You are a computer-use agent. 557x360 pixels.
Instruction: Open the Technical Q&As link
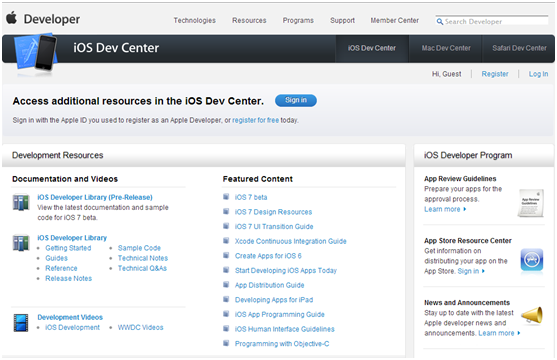(x=142, y=268)
